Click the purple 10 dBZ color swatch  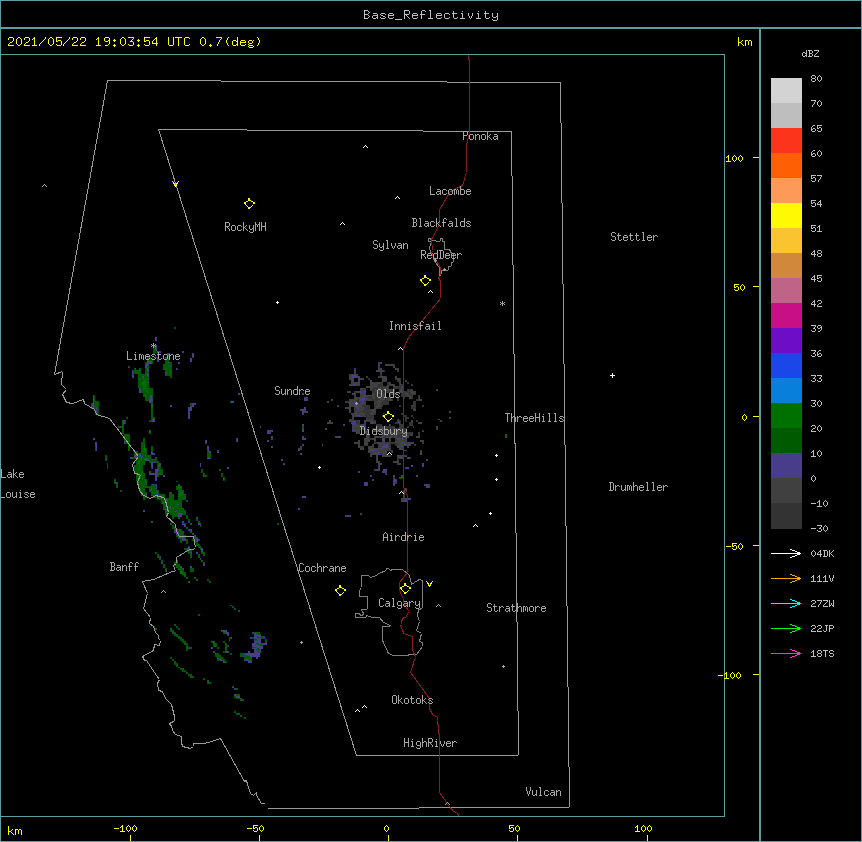tap(786, 466)
